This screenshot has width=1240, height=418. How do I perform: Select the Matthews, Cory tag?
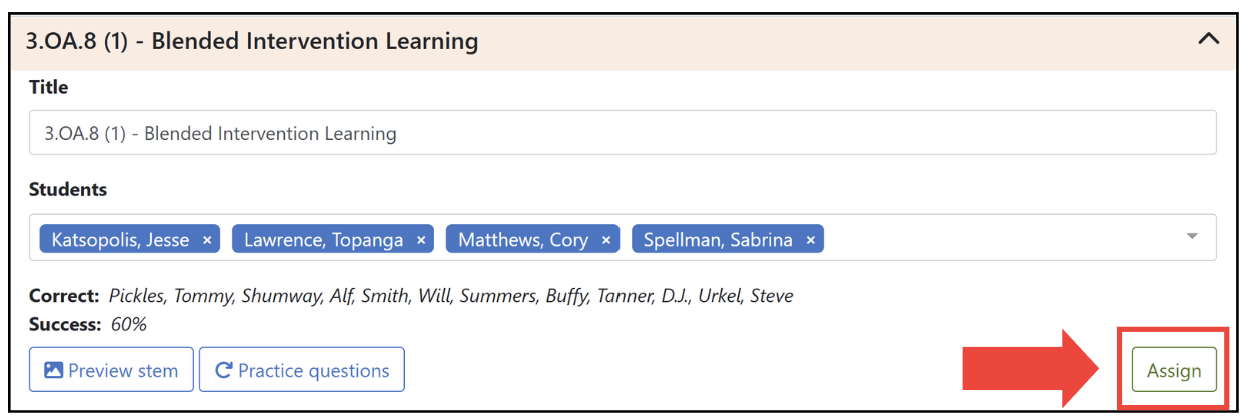click(523, 240)
